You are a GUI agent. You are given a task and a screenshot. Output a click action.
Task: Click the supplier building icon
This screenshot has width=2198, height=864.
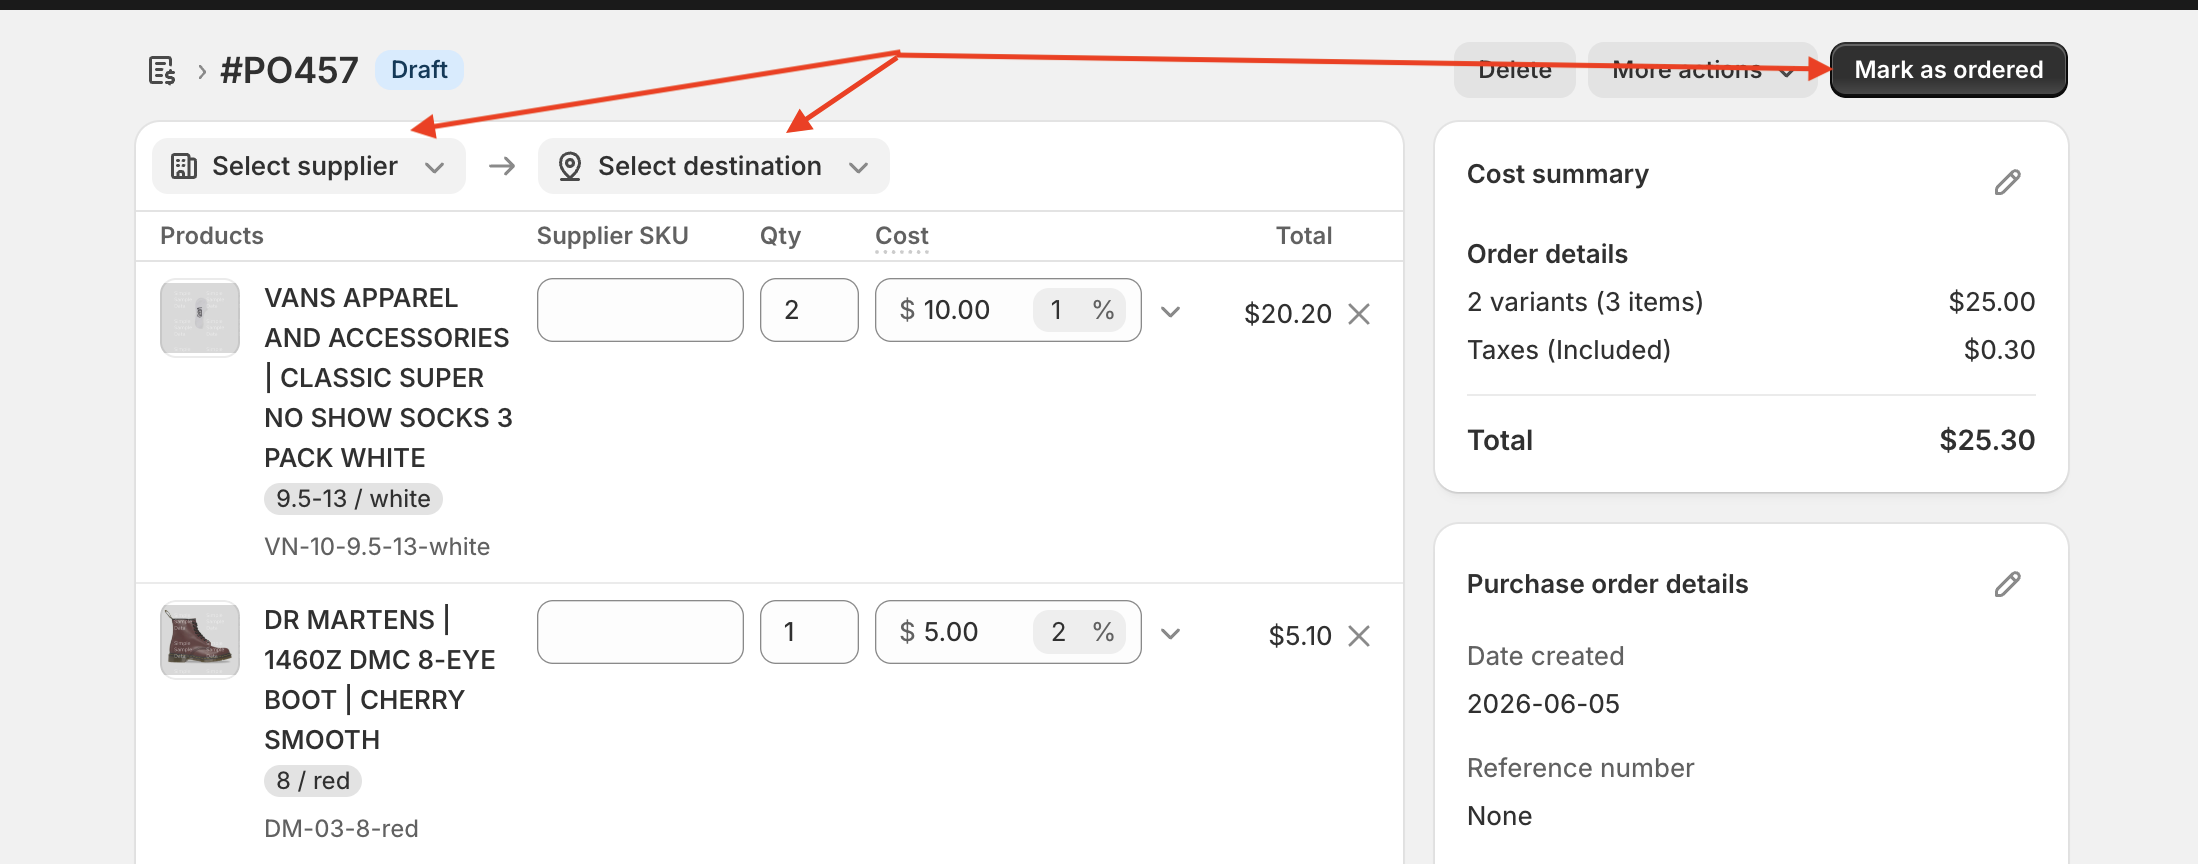[x=184, y=166]
